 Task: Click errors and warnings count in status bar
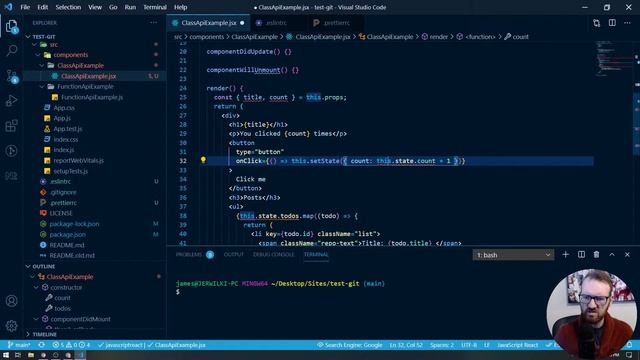(71, 345)
